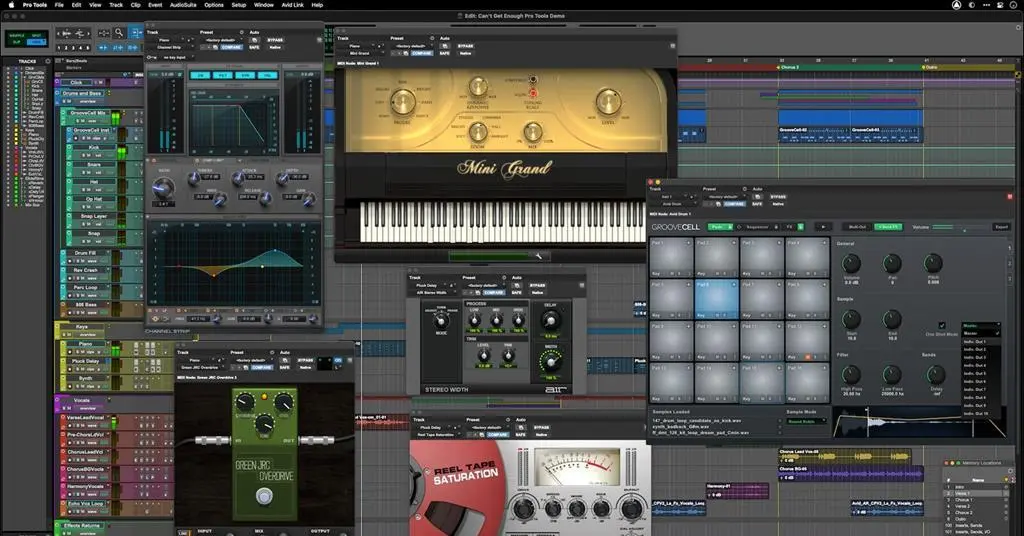Select the Trim tool in toolbar
The width and height of the screenshot is (1024, 536).
click(103, 32)
